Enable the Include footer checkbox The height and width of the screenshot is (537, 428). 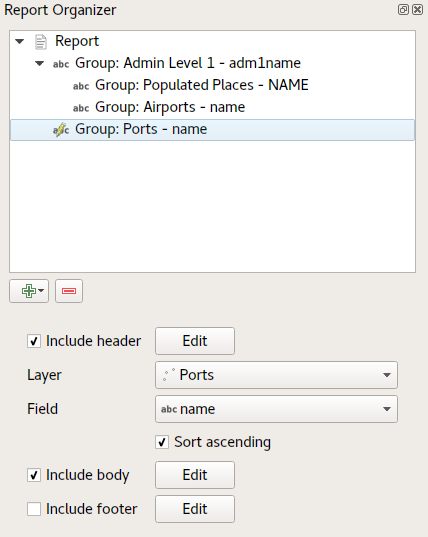click(34, 509)
